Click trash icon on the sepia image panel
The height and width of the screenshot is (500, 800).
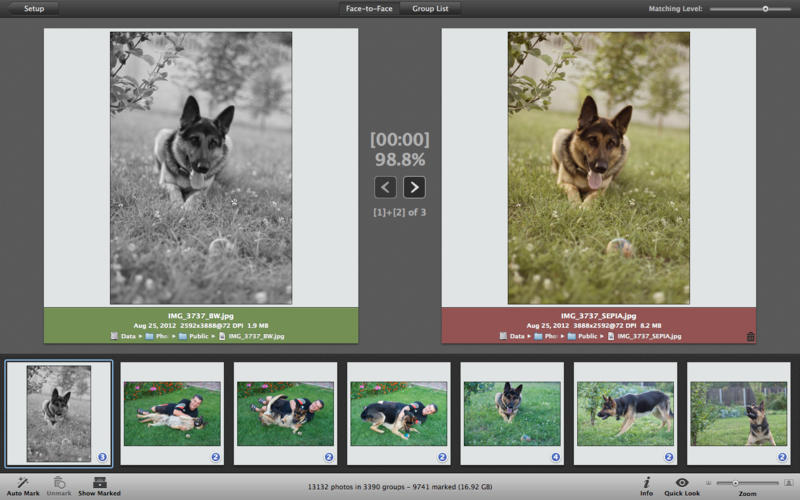point(750,336)
